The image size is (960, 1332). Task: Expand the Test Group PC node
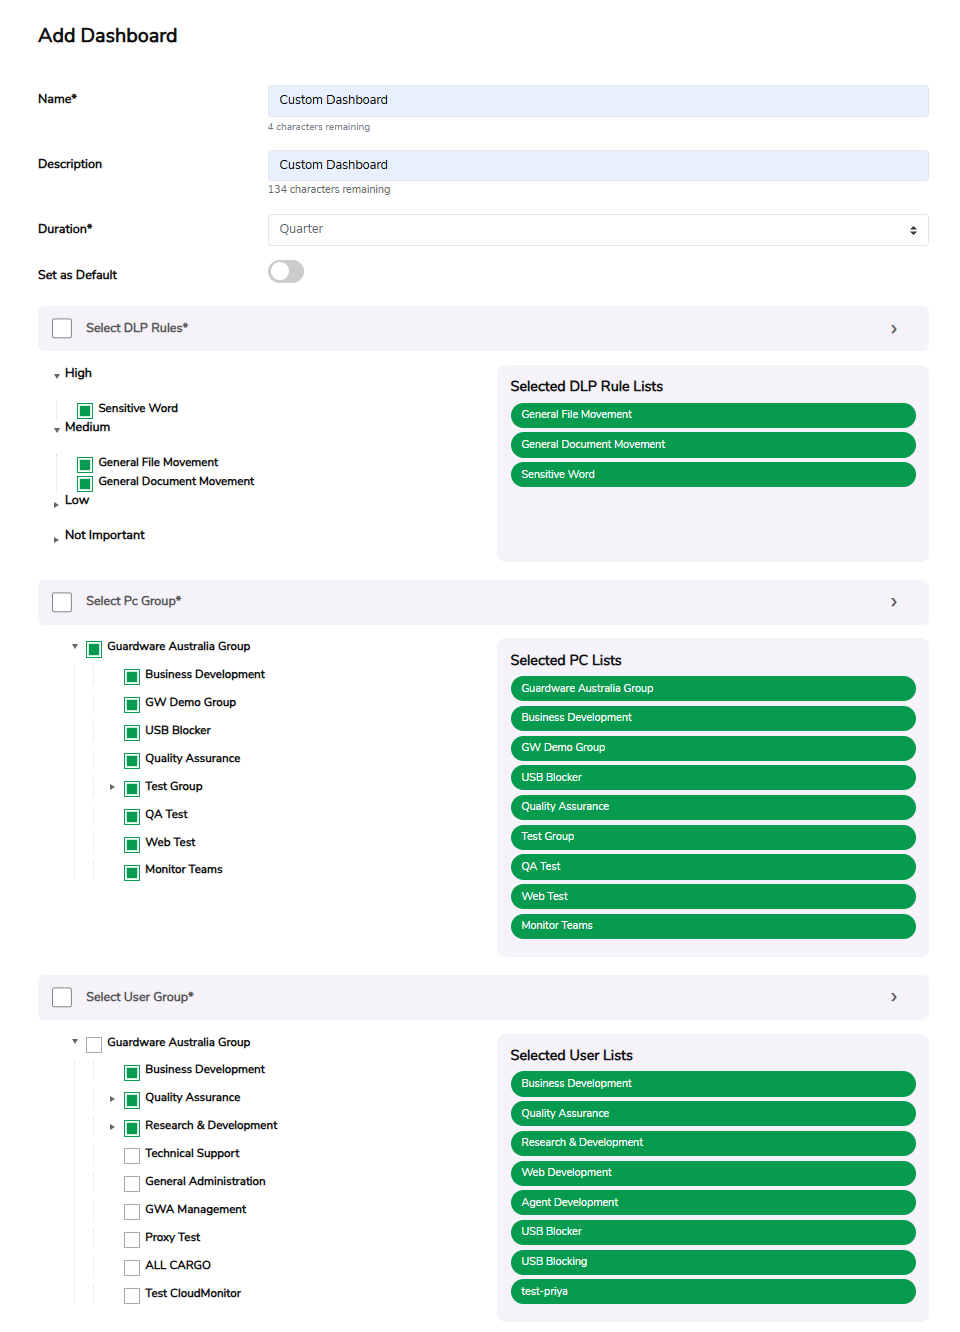tap(112, 788)
